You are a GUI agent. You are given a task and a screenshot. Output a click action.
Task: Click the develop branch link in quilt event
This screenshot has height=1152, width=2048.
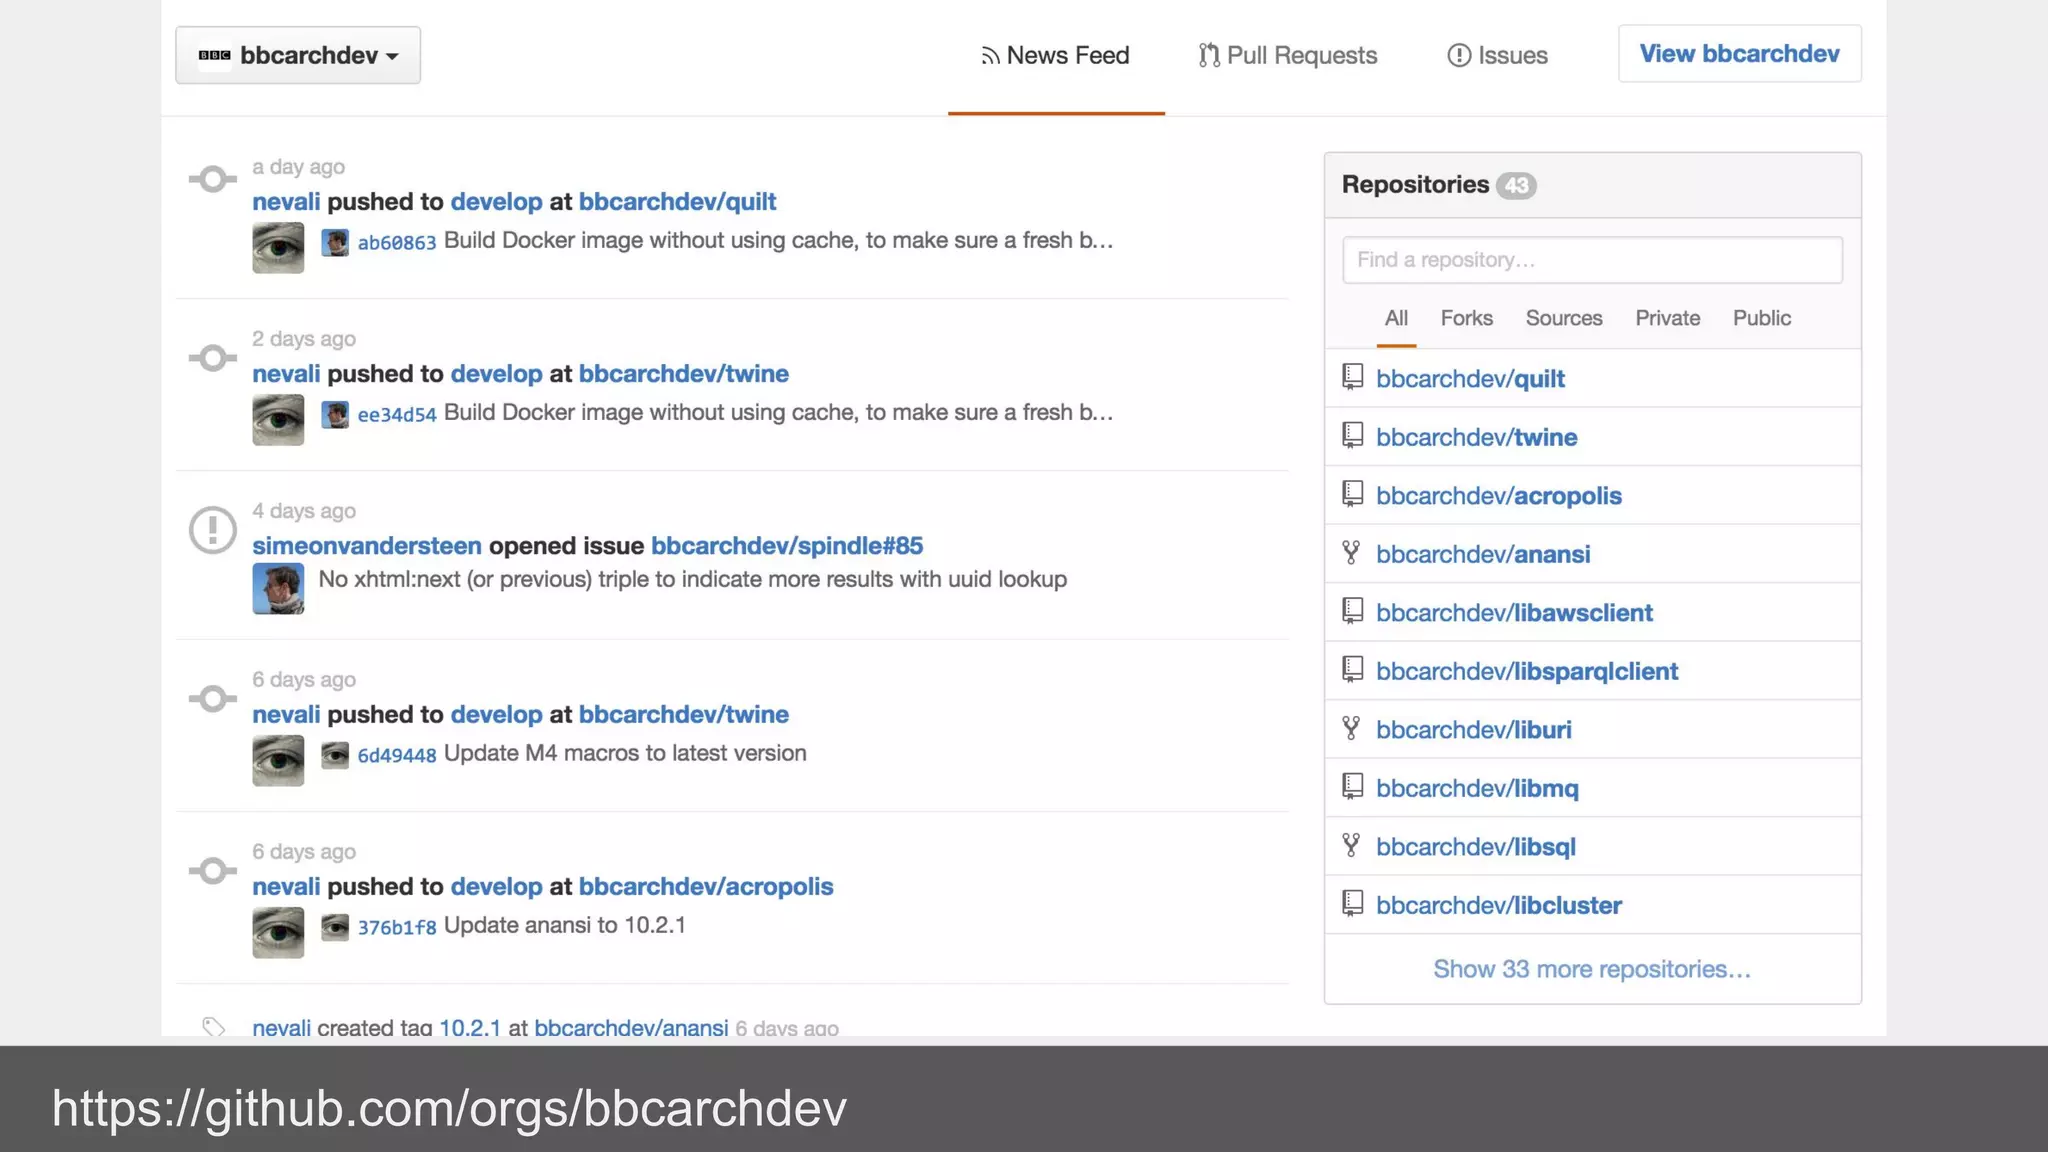pyautogui.click(x=496, y=202)
